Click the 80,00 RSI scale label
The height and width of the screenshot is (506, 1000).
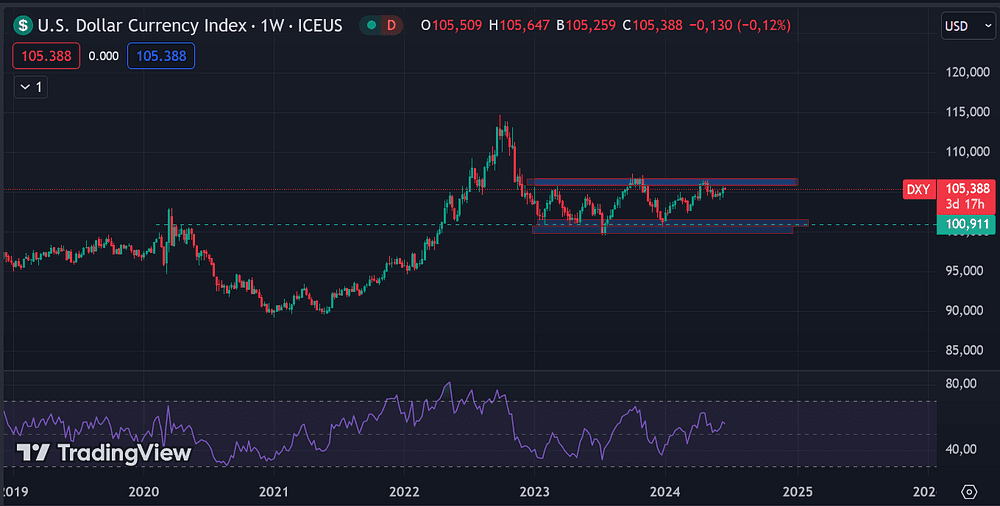pos(962,383)
